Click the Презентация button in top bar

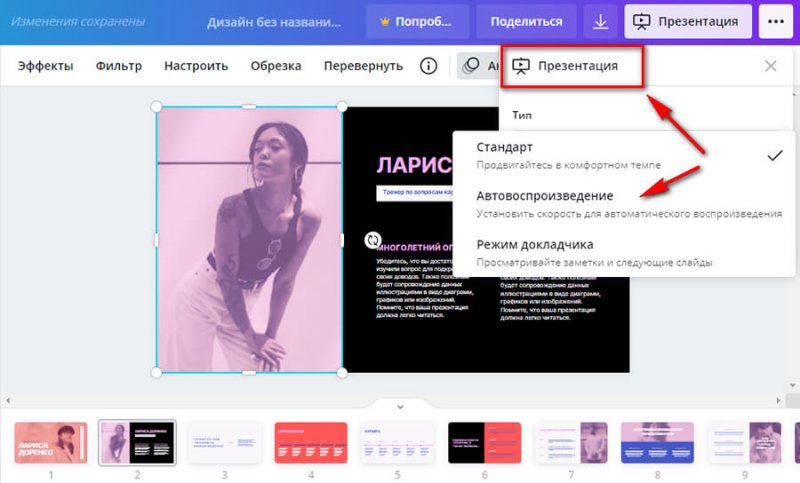688,21
